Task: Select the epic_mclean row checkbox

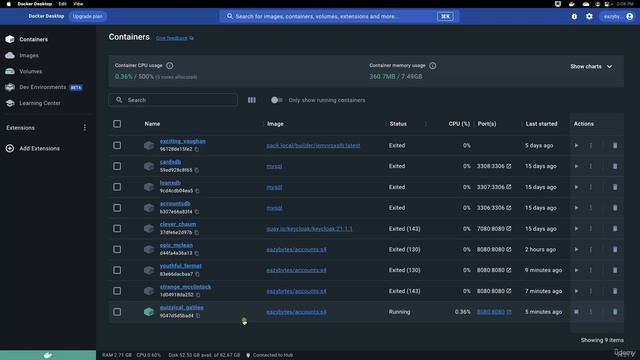Action: [x=117, y=249]
